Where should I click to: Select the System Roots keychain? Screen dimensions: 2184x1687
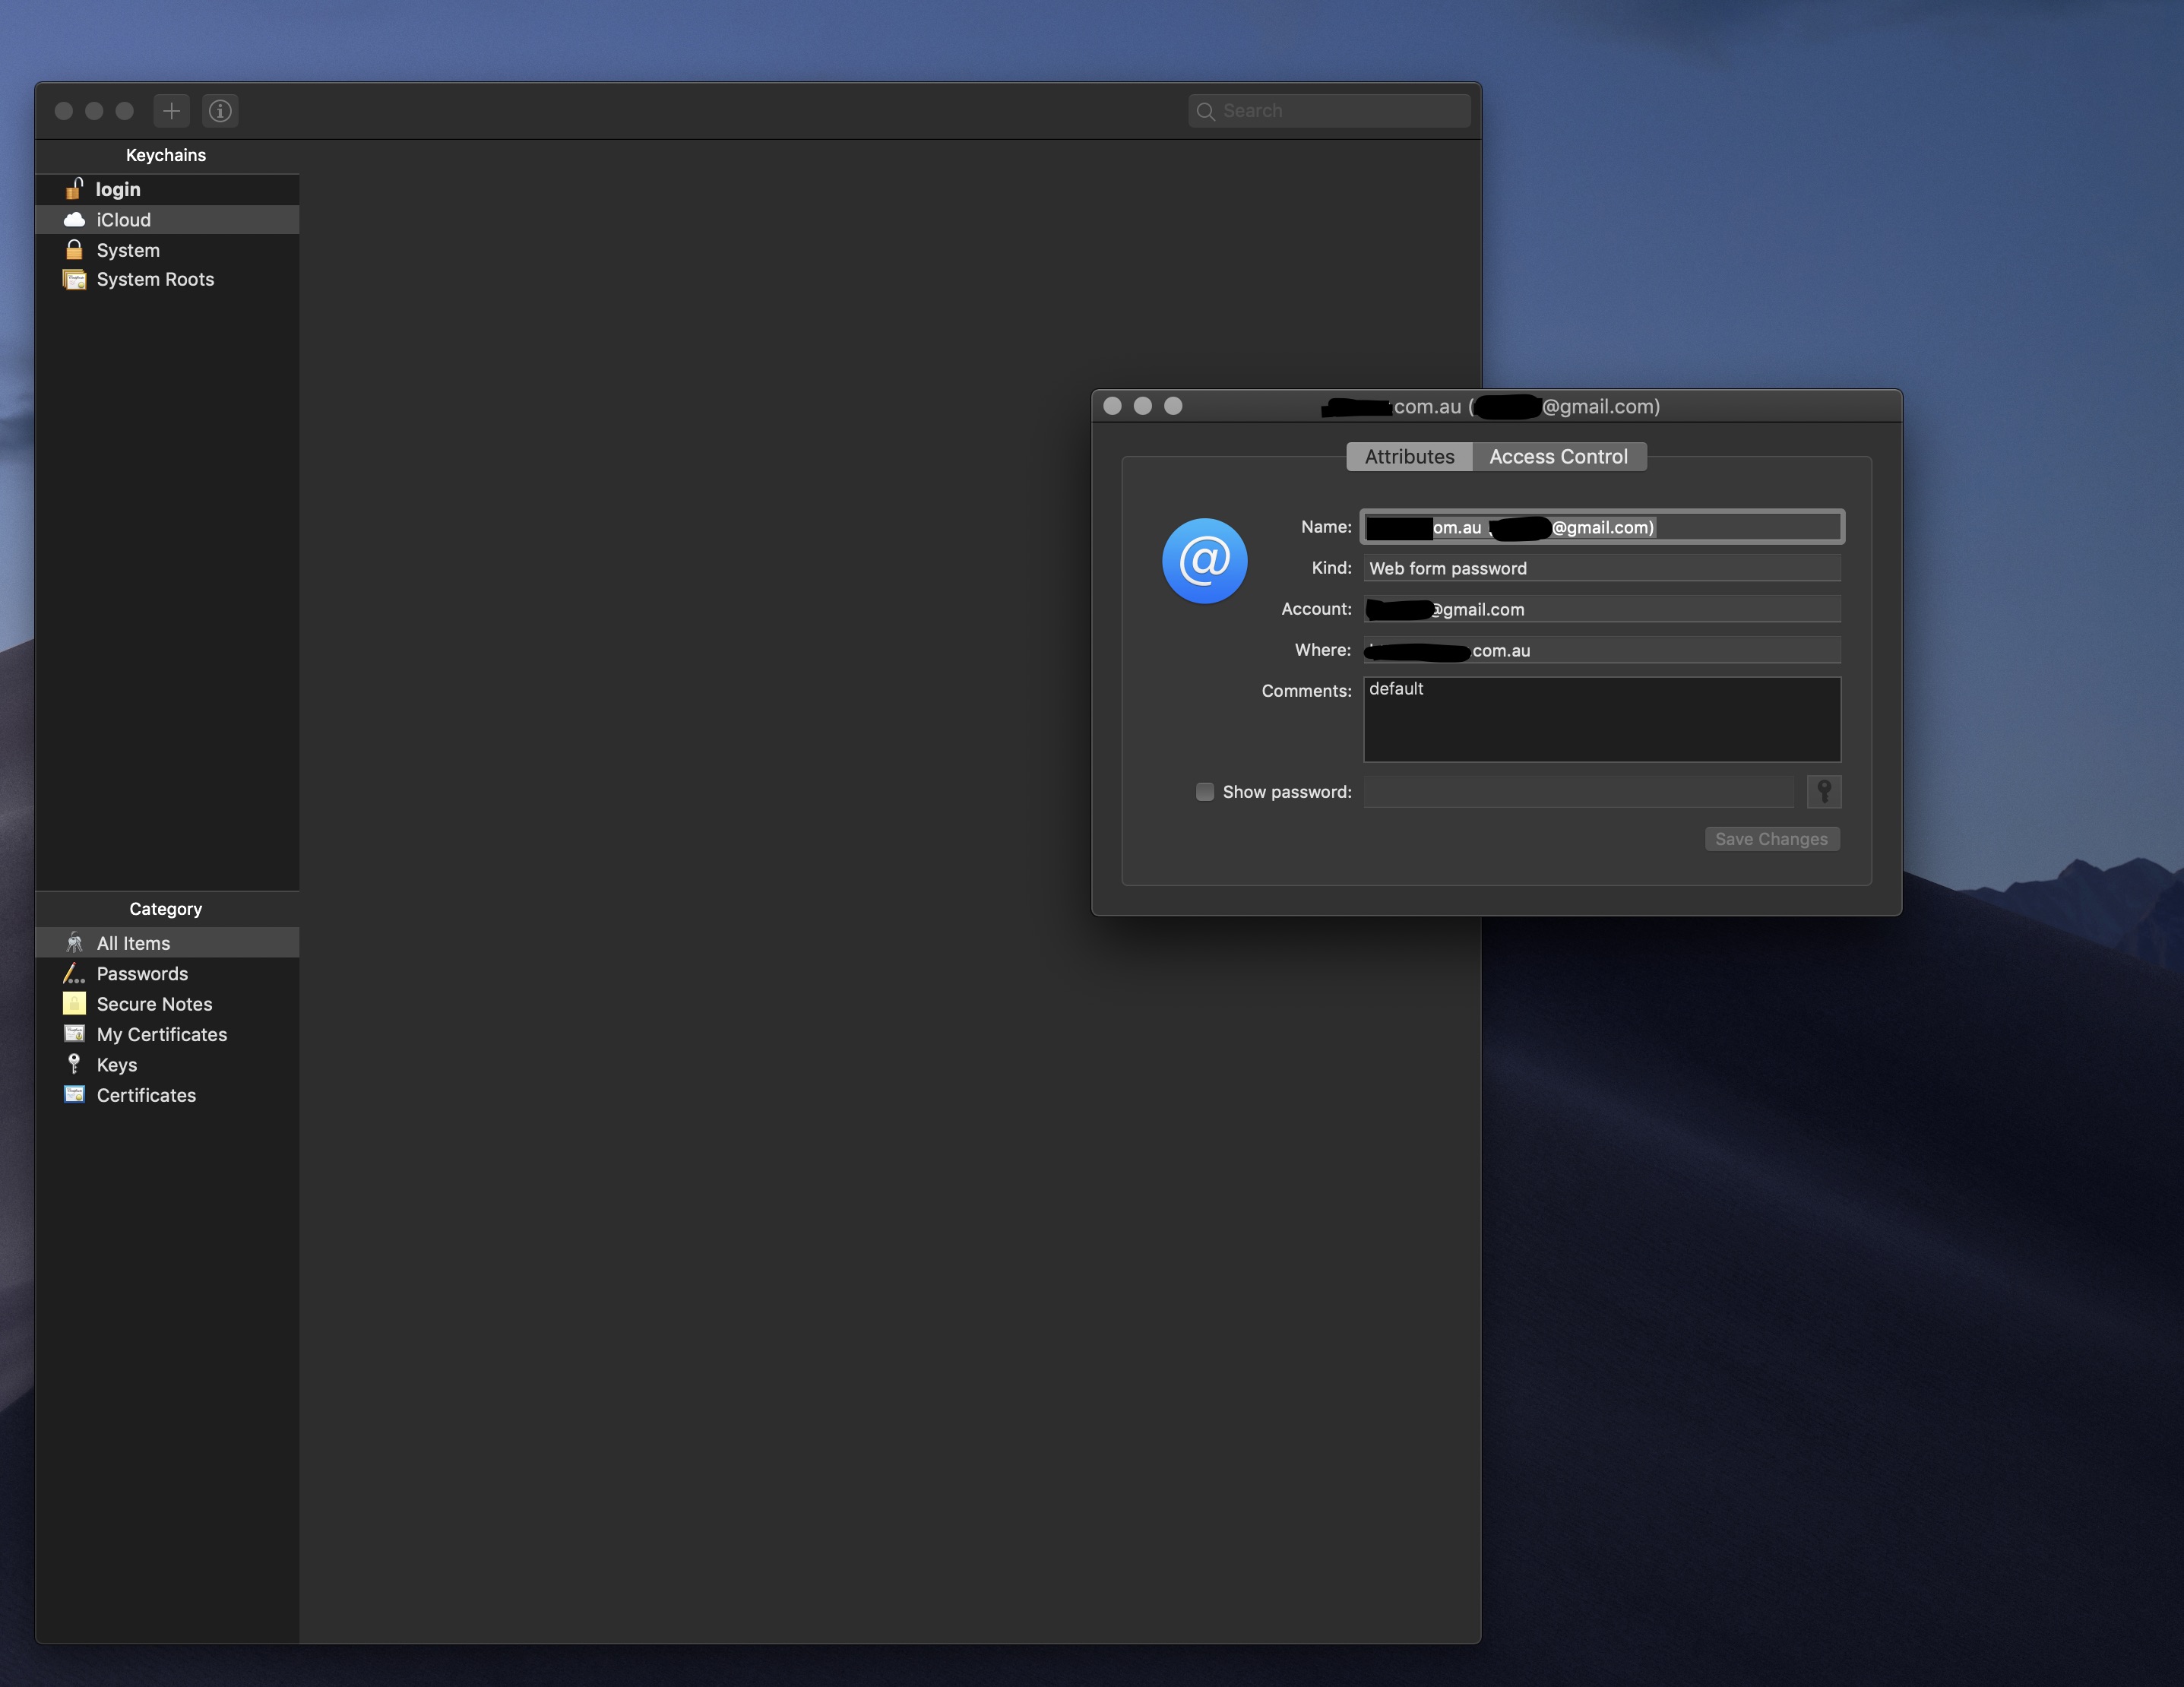(155, 280)
